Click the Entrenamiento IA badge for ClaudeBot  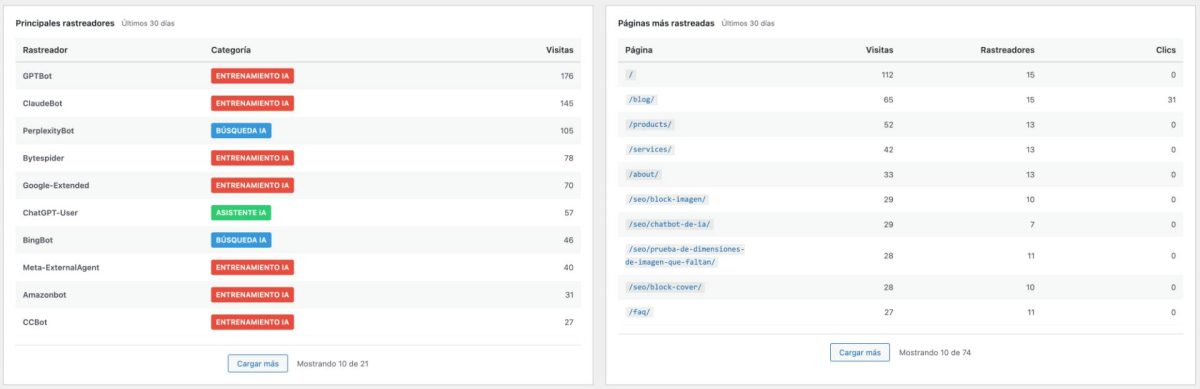252,103
